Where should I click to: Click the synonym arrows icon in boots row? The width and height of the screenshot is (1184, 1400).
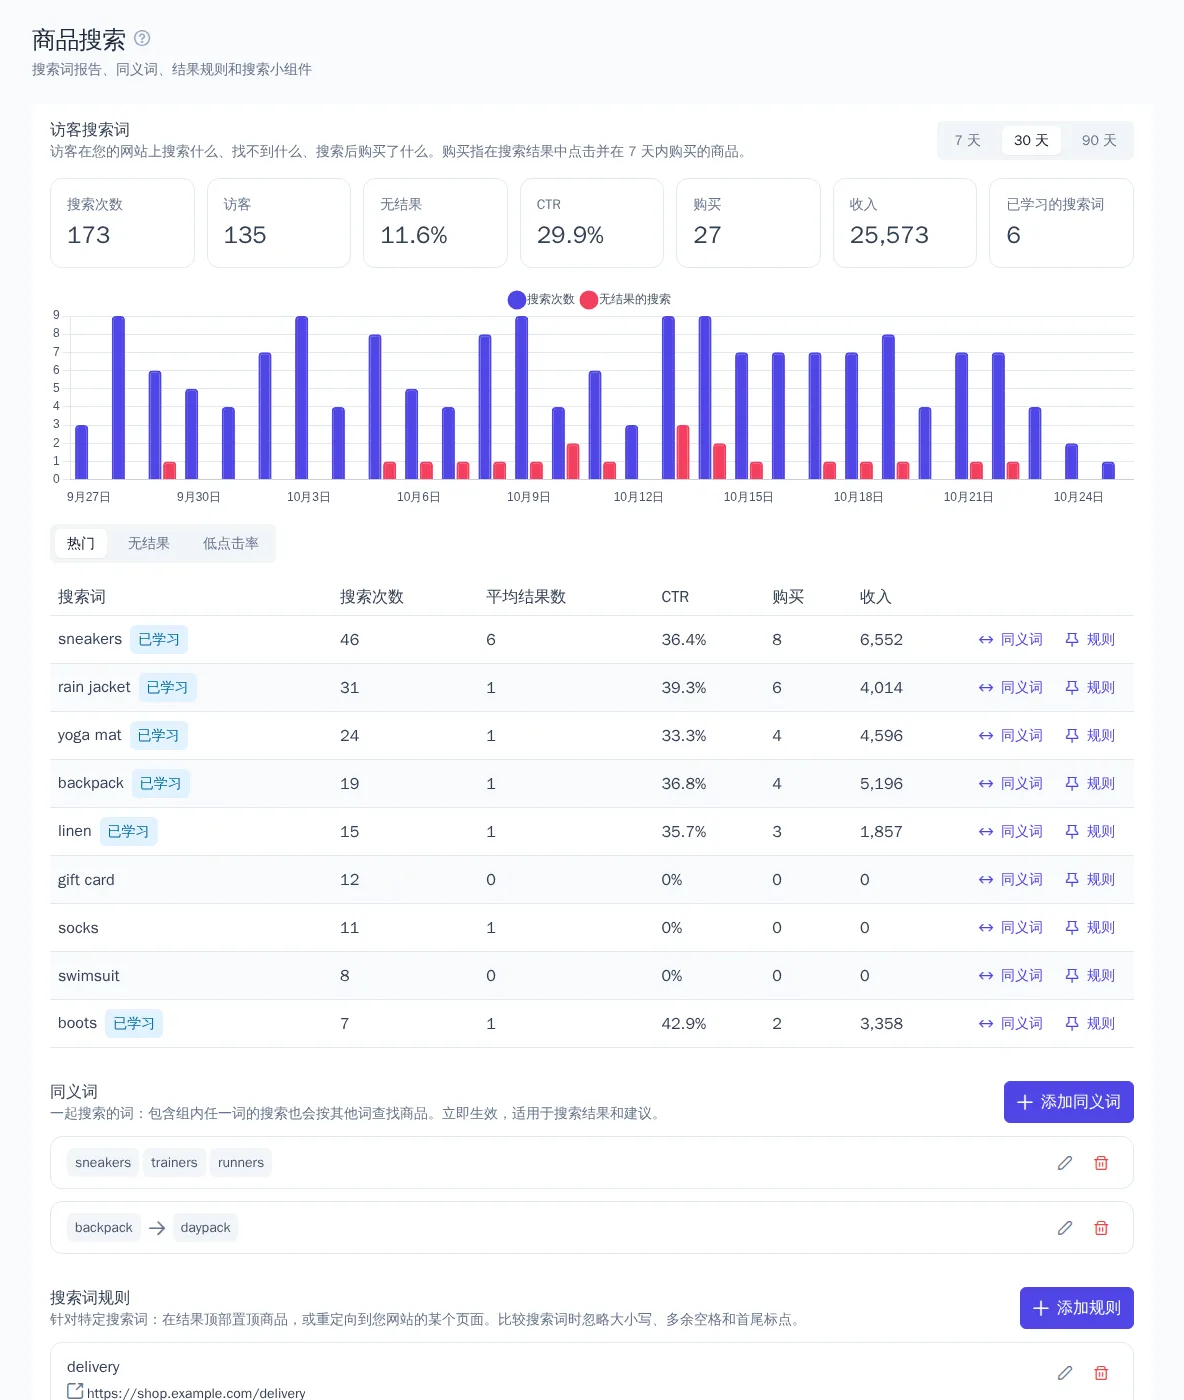click(x=986, y=1024)
